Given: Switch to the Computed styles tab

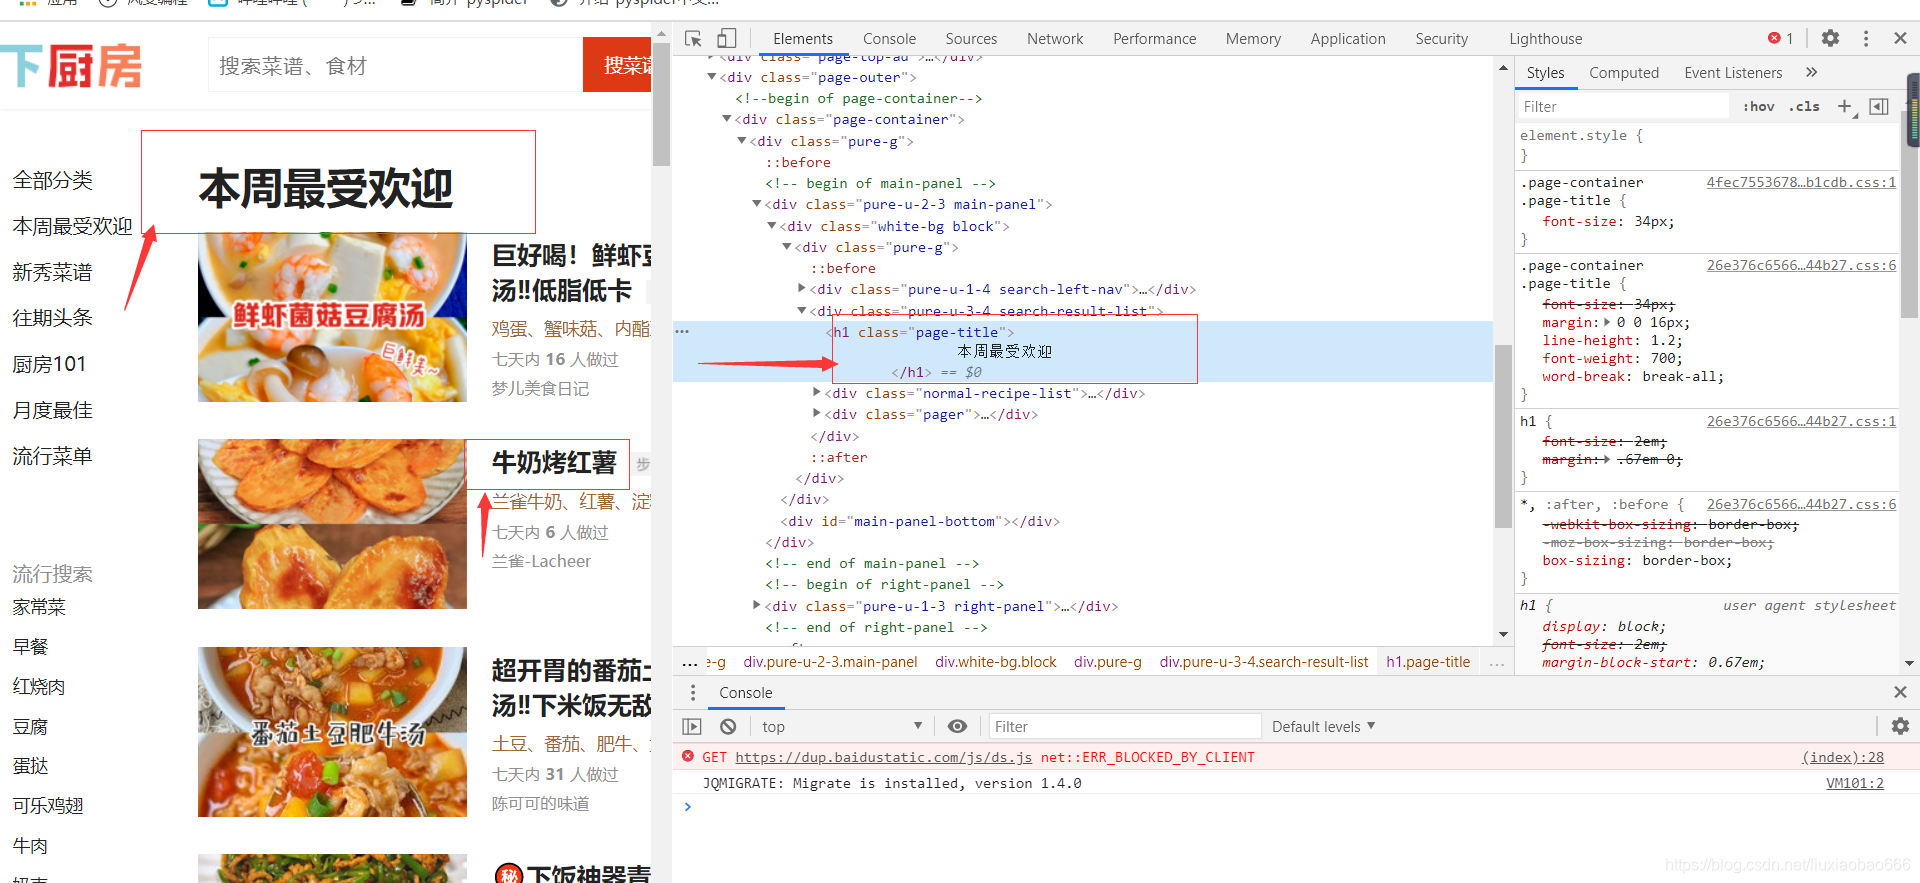Looking at the screenshot, I should (1624, 73).
